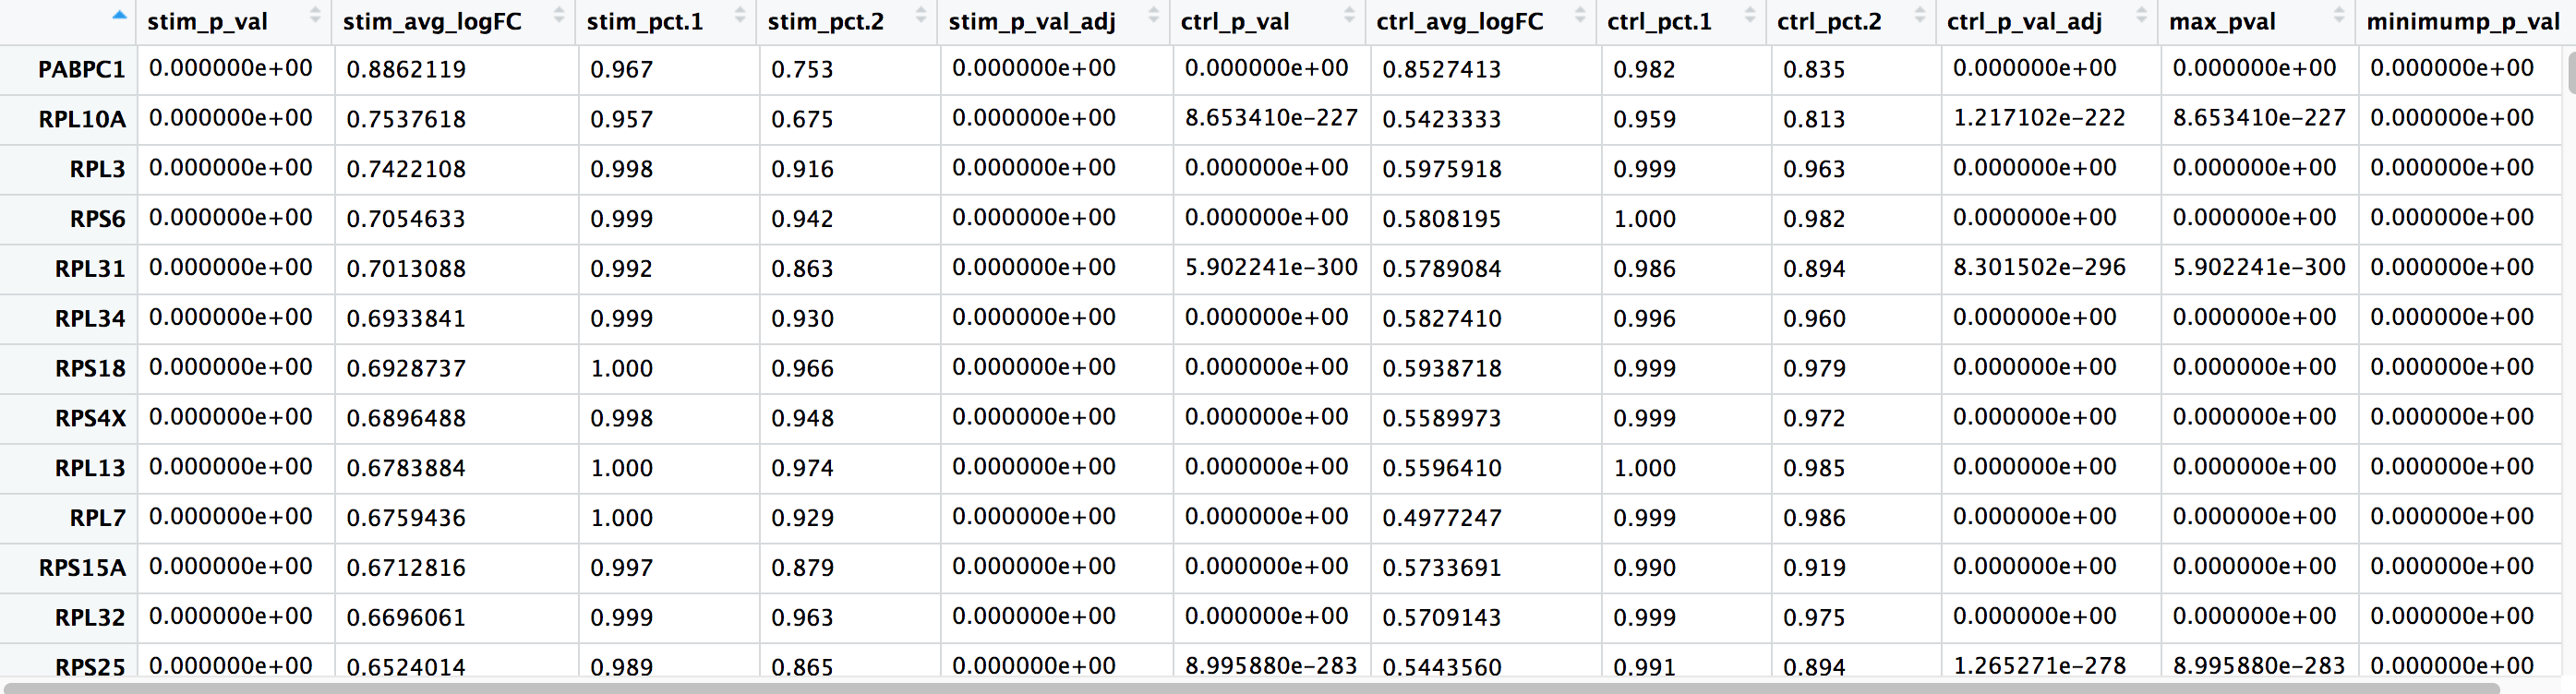The height and width of the screenshot is (694, 2576).
Task: Click the value 0.7537618 for RPL10A
Action: tap(406, 119)
